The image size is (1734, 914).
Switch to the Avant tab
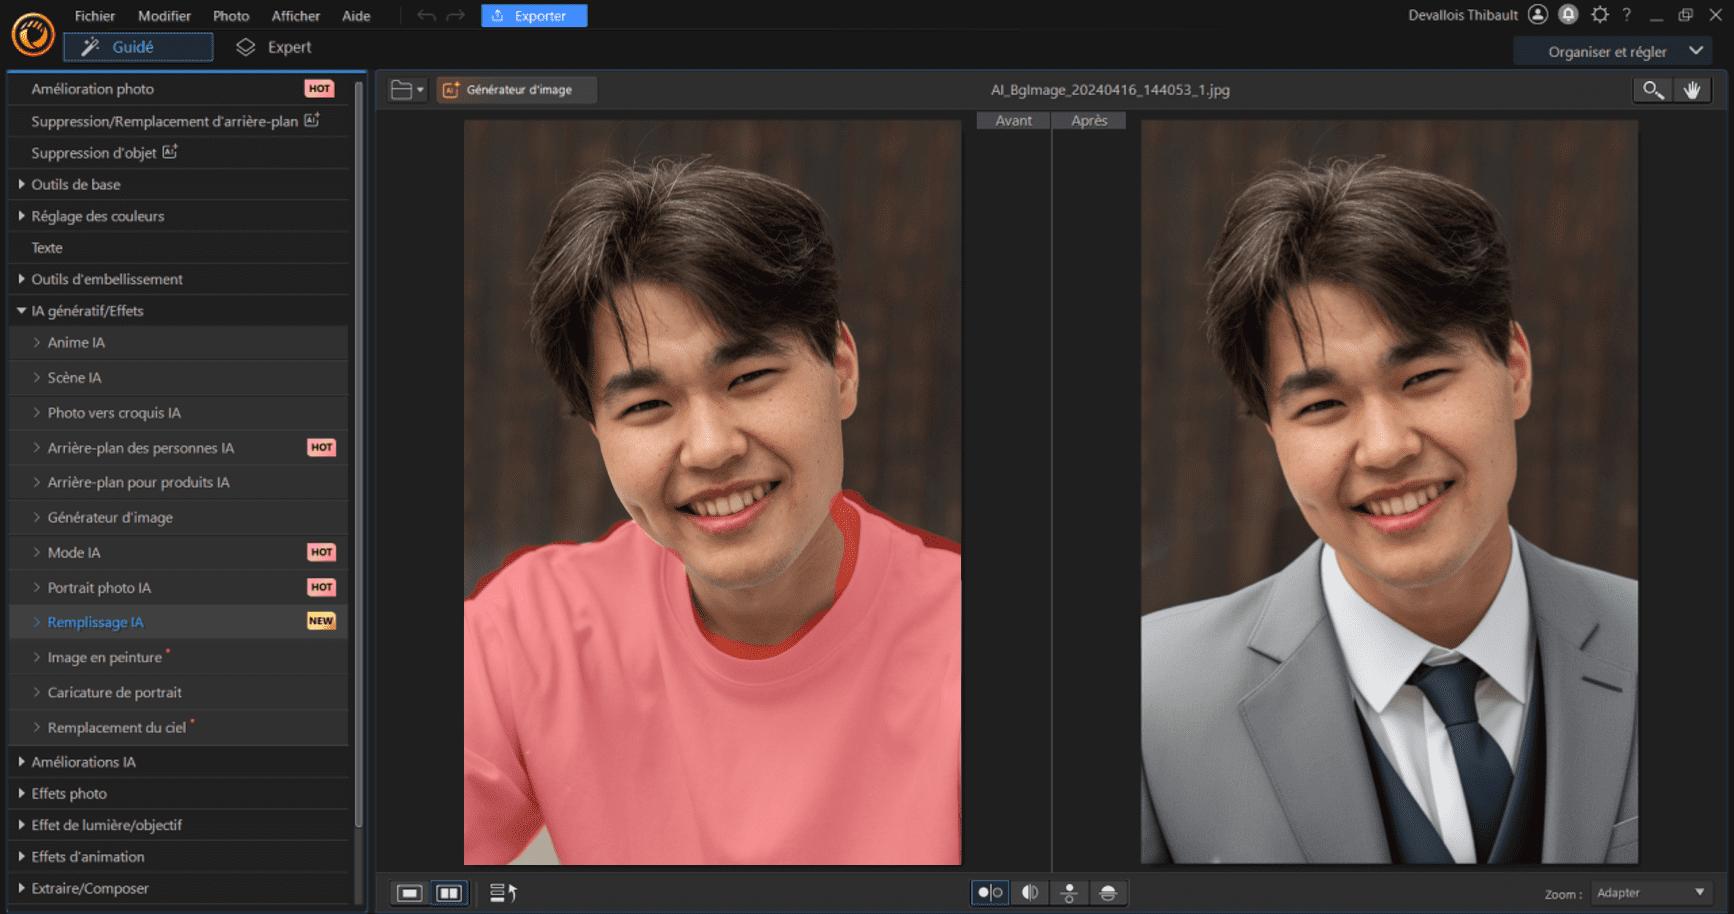click(x=1012, y=120)
